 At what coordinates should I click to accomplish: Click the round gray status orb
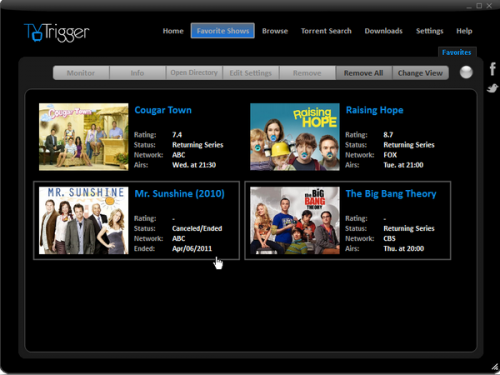466,72
